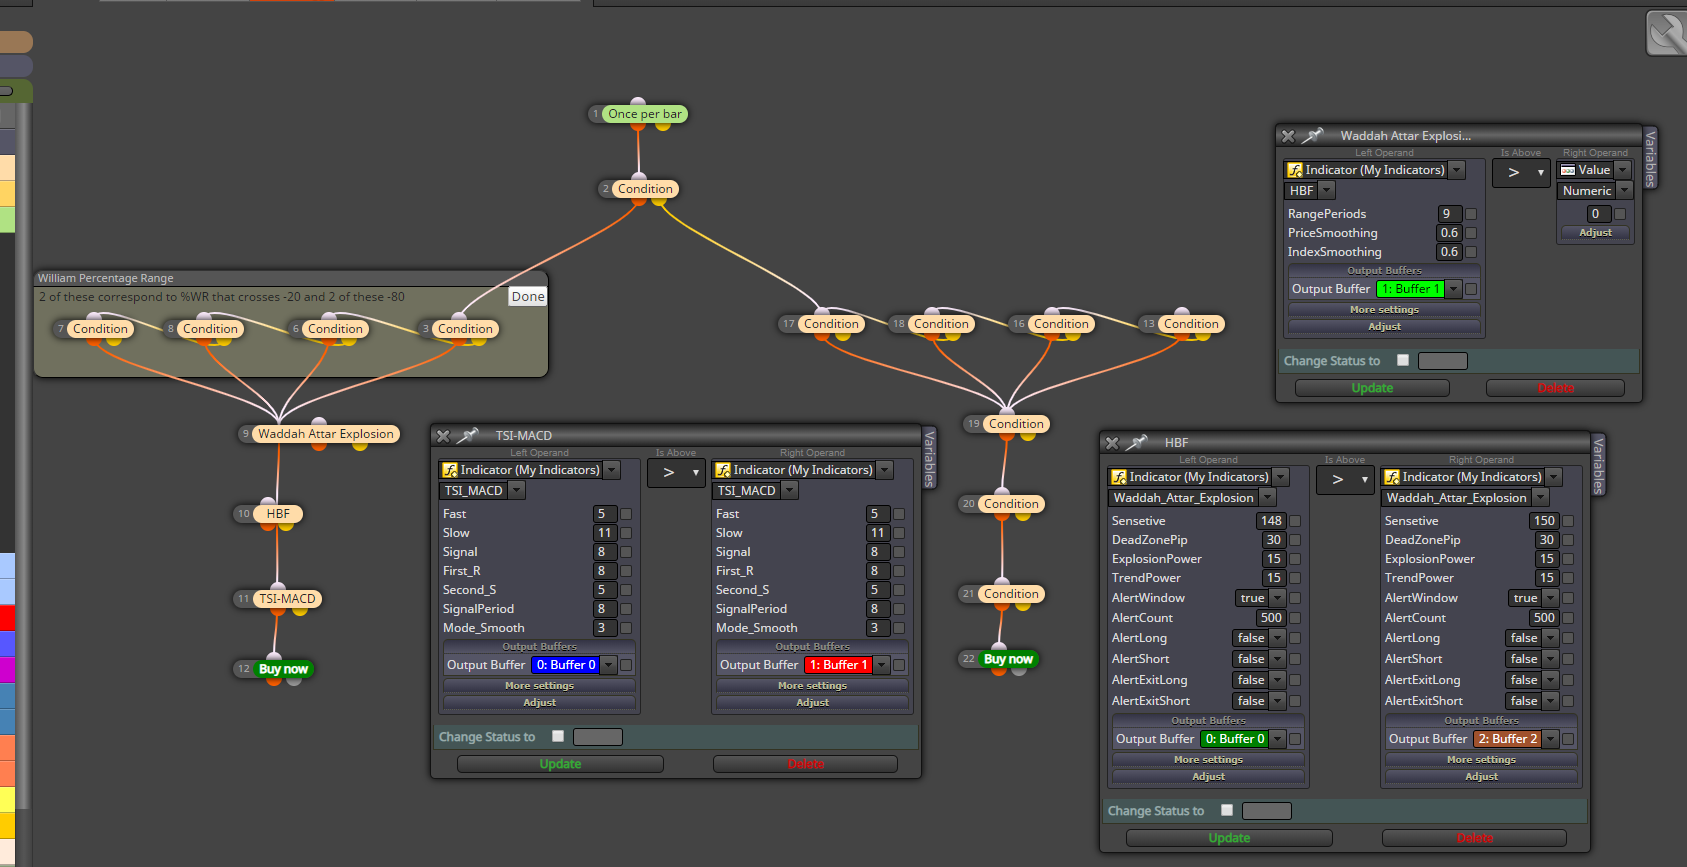Open Variables tab on HBF panel
1687x867 pixels.
[x=1598, y=465]
